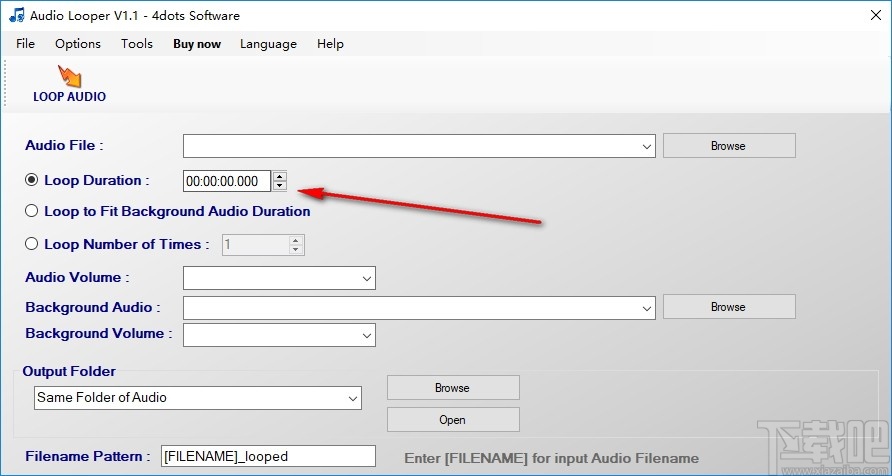Click the Buy now menu item
The height and width of the screenshot is (476, 892).
197,44
